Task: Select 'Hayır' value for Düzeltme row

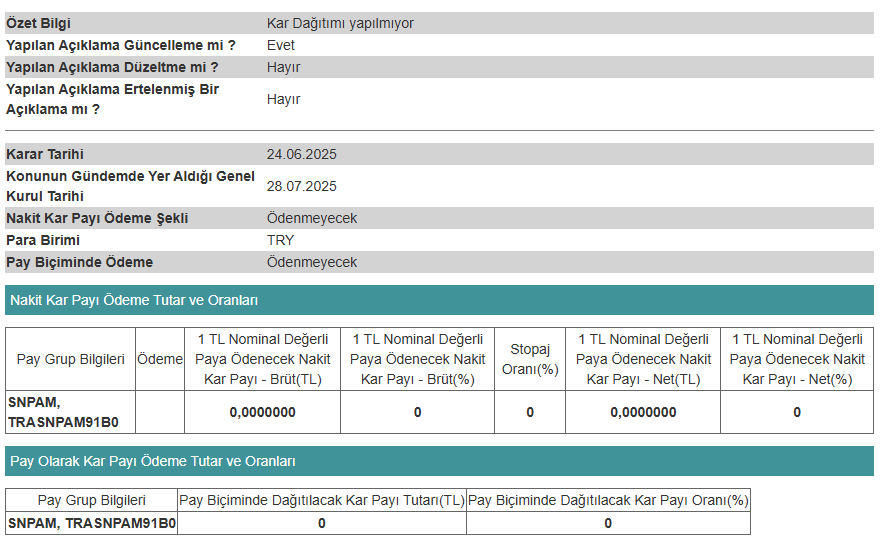Action: tap(283, 67)
